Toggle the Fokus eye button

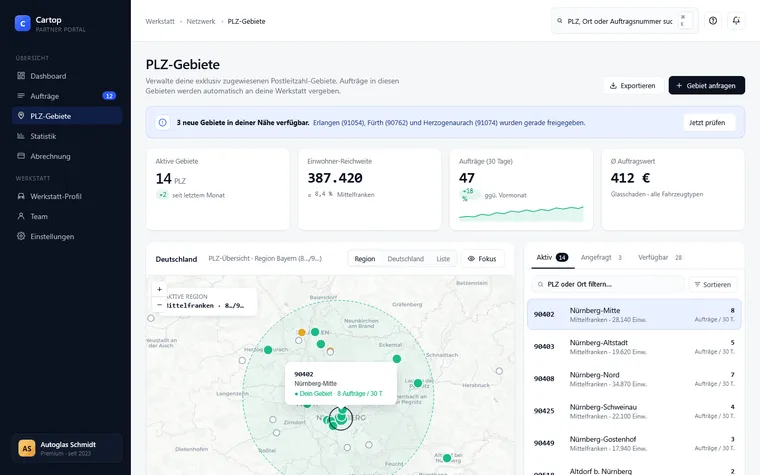[x=482, y=259]
